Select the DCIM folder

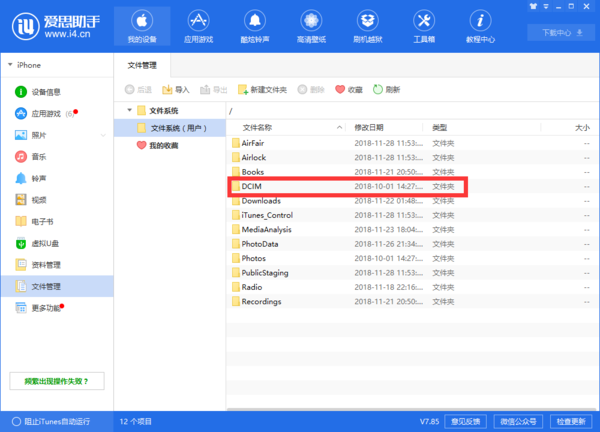[412, 186]
